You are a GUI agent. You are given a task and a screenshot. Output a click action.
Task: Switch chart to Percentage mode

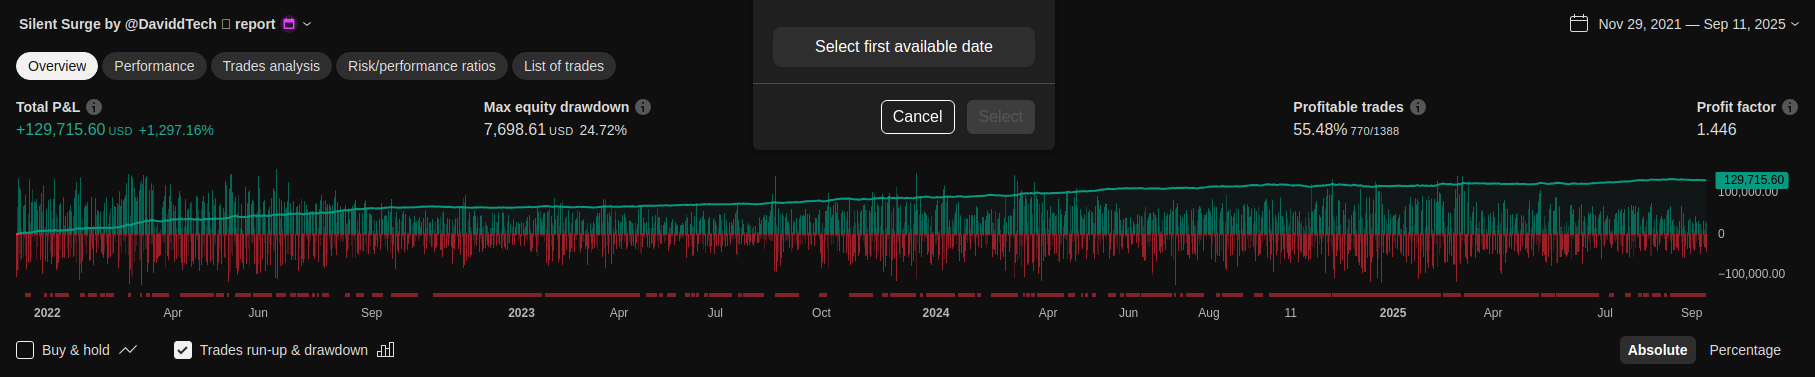point(1745,350)
